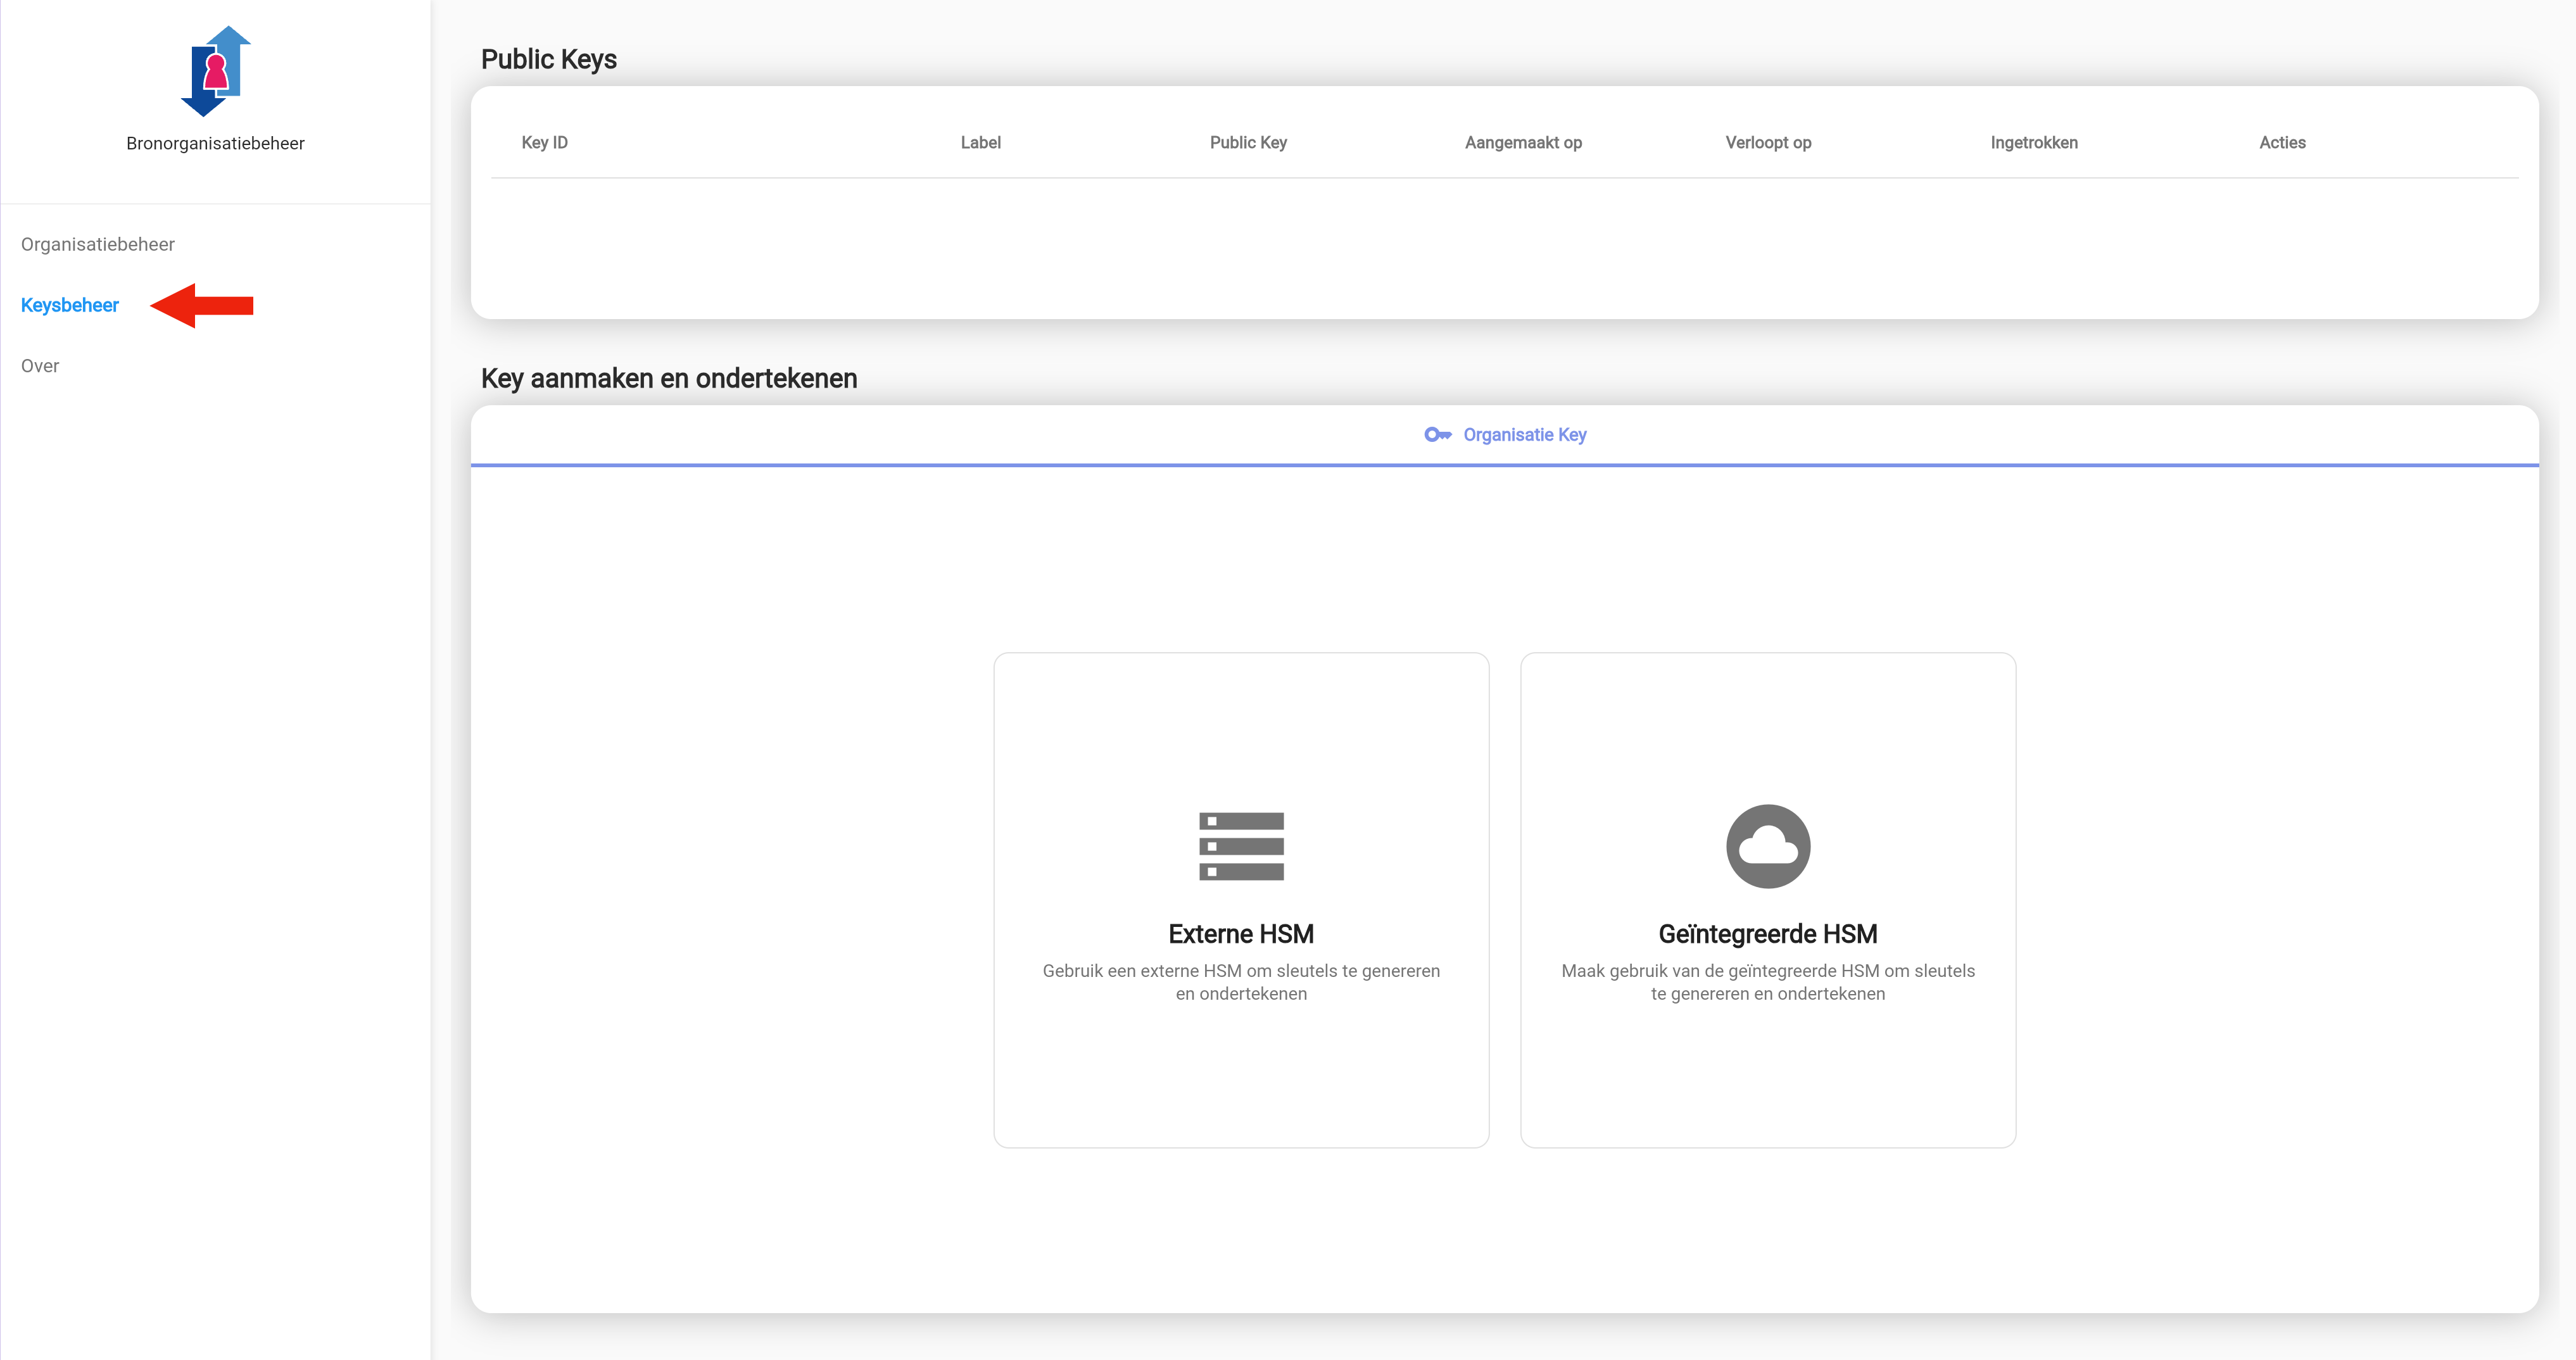Screen dimensions: 2576x1360
Task: Click the Aangemaakt op column header
Action: pos(1523,142)
